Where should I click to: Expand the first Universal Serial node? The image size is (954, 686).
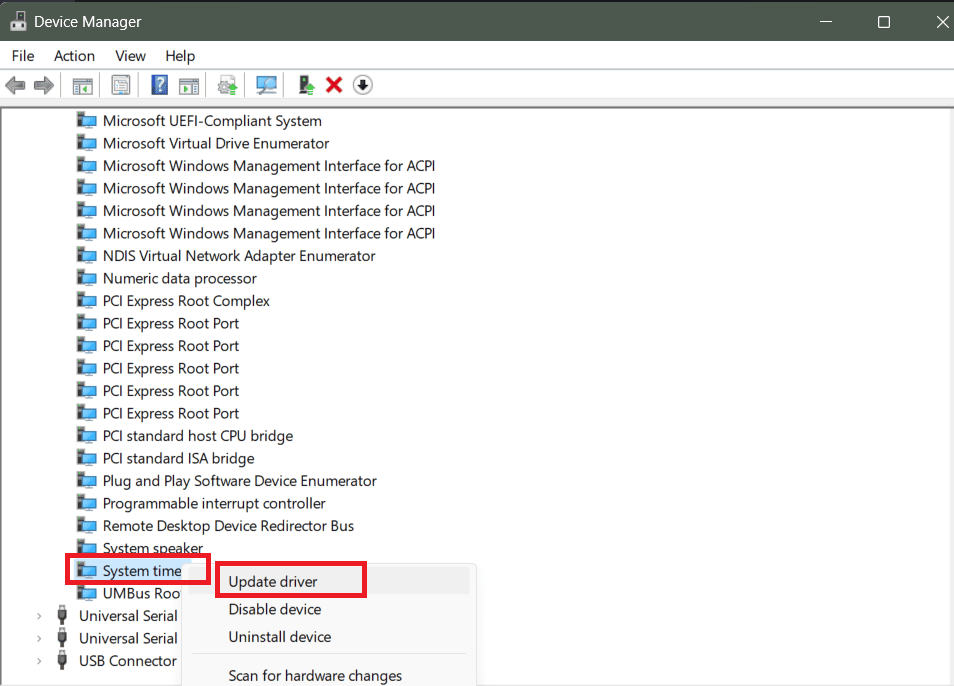point(38,615)
